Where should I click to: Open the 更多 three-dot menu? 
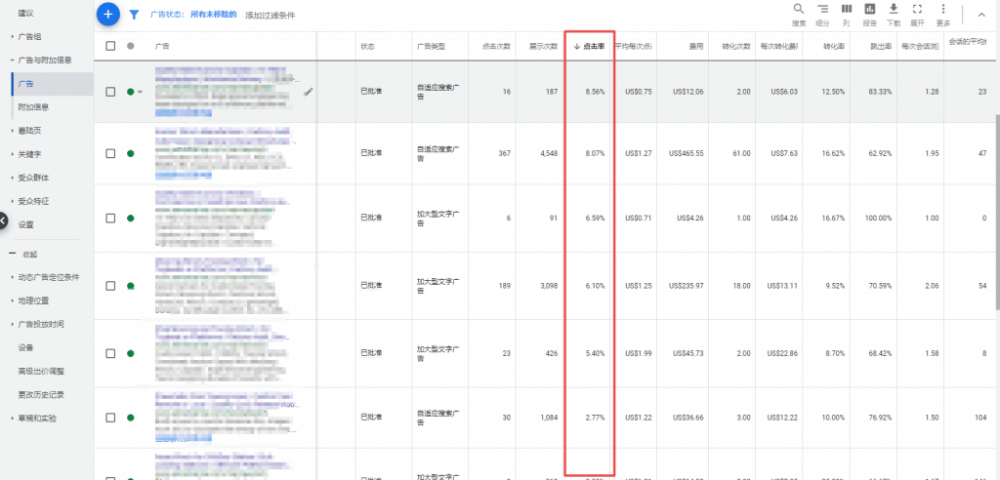click(942, 9)
